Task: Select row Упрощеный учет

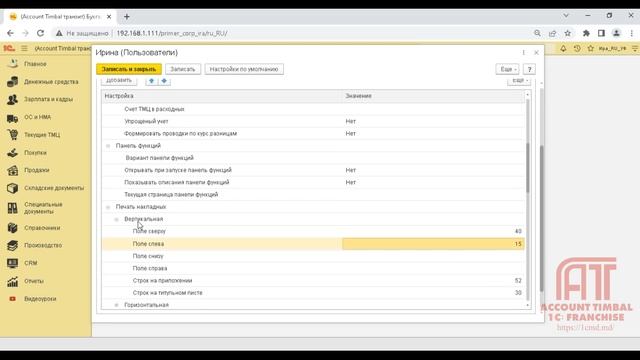Action: 313,121
